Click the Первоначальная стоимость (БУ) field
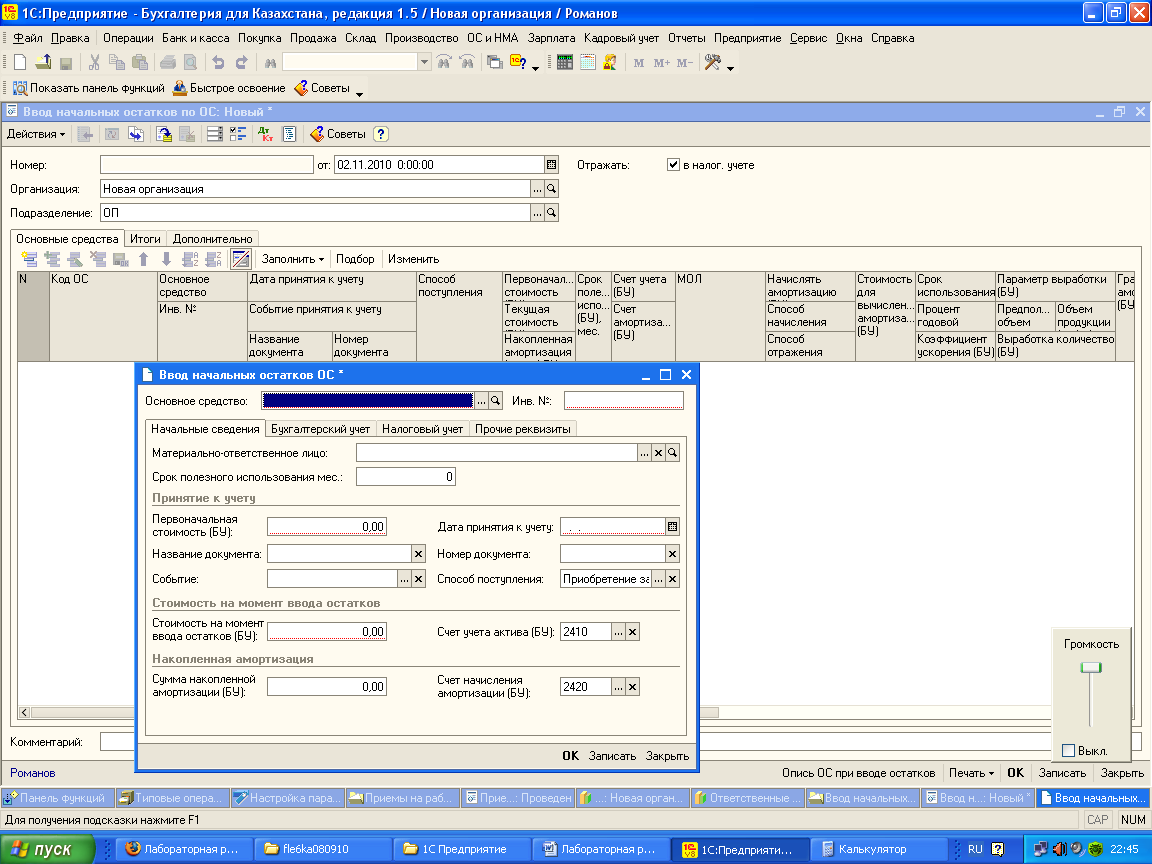This screenshot has width=1152, height=864. coord(326,527)
